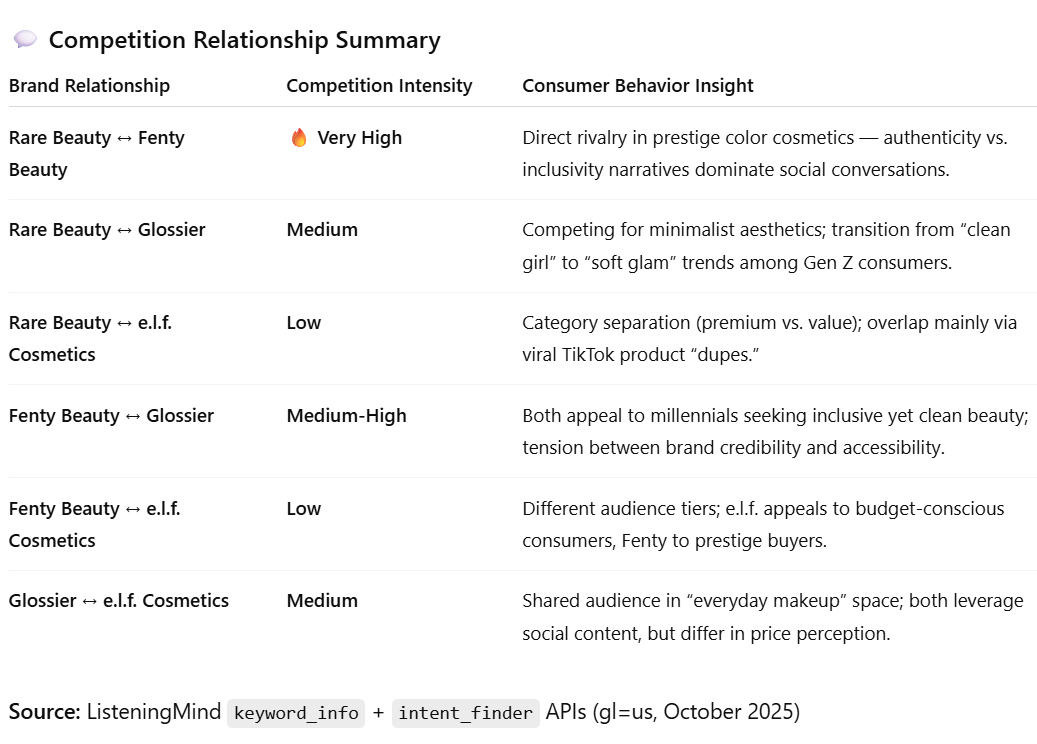Click the fire emoji next to Very High
Viewport: 1037px width, 744px height.
tap(299, 138)
